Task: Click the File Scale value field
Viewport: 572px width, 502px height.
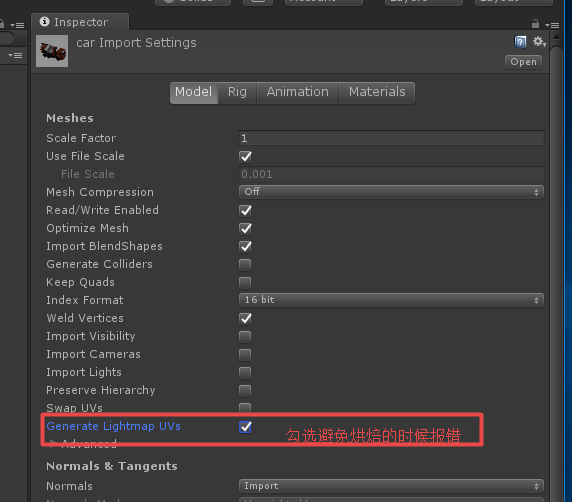Action: click(391, 174)
